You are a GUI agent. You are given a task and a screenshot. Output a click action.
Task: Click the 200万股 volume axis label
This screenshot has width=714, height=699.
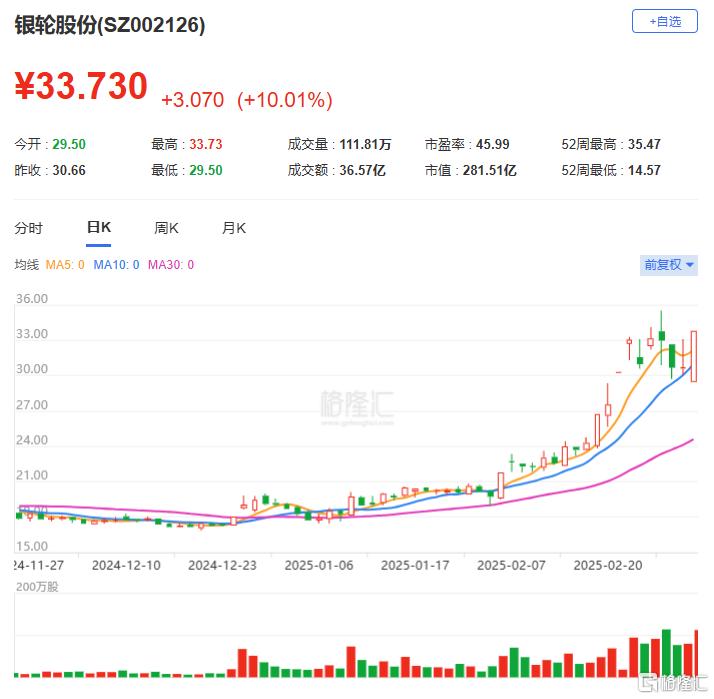[37, 587]
